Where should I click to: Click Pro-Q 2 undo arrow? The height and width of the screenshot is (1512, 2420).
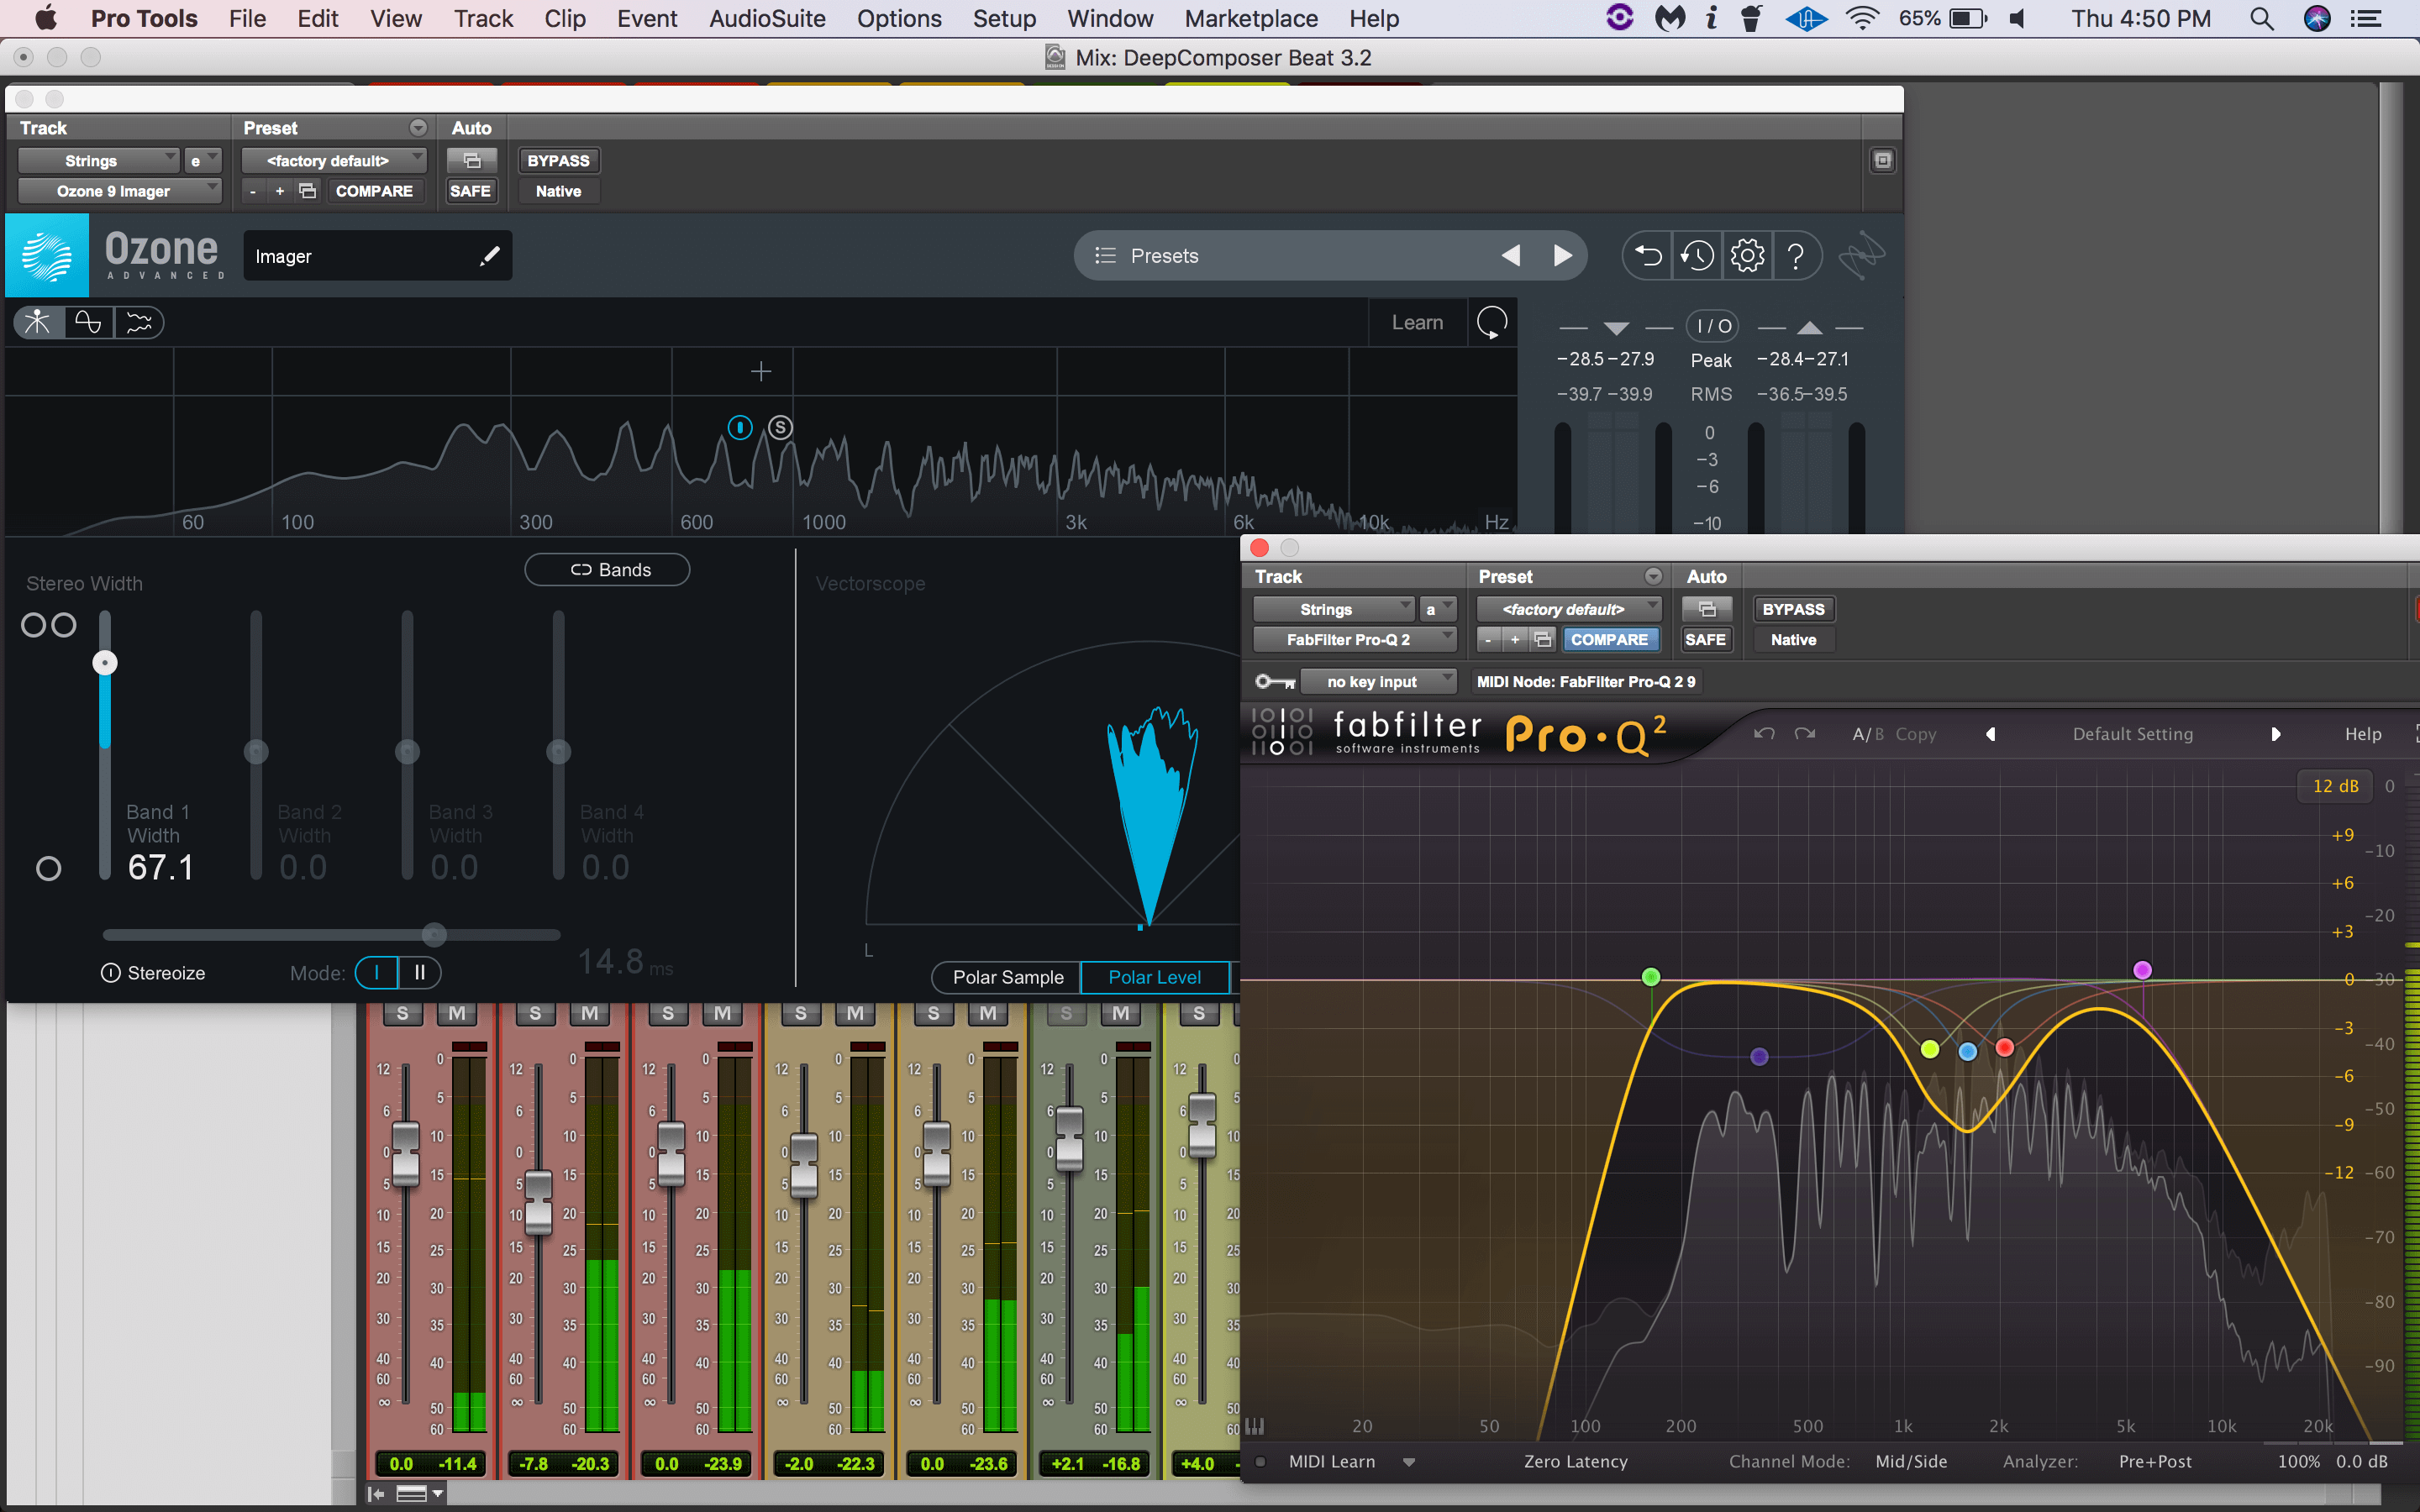tap(1764, 734)
